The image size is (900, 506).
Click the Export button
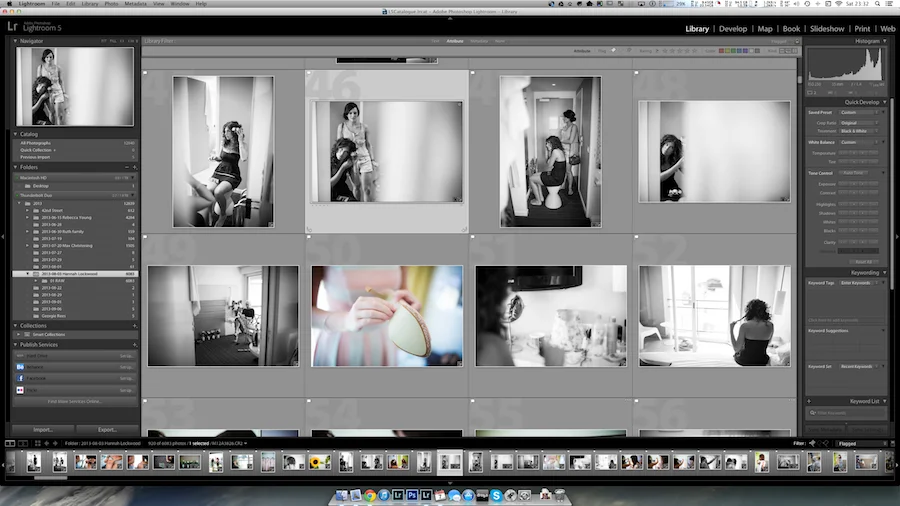tap(107, 430)
